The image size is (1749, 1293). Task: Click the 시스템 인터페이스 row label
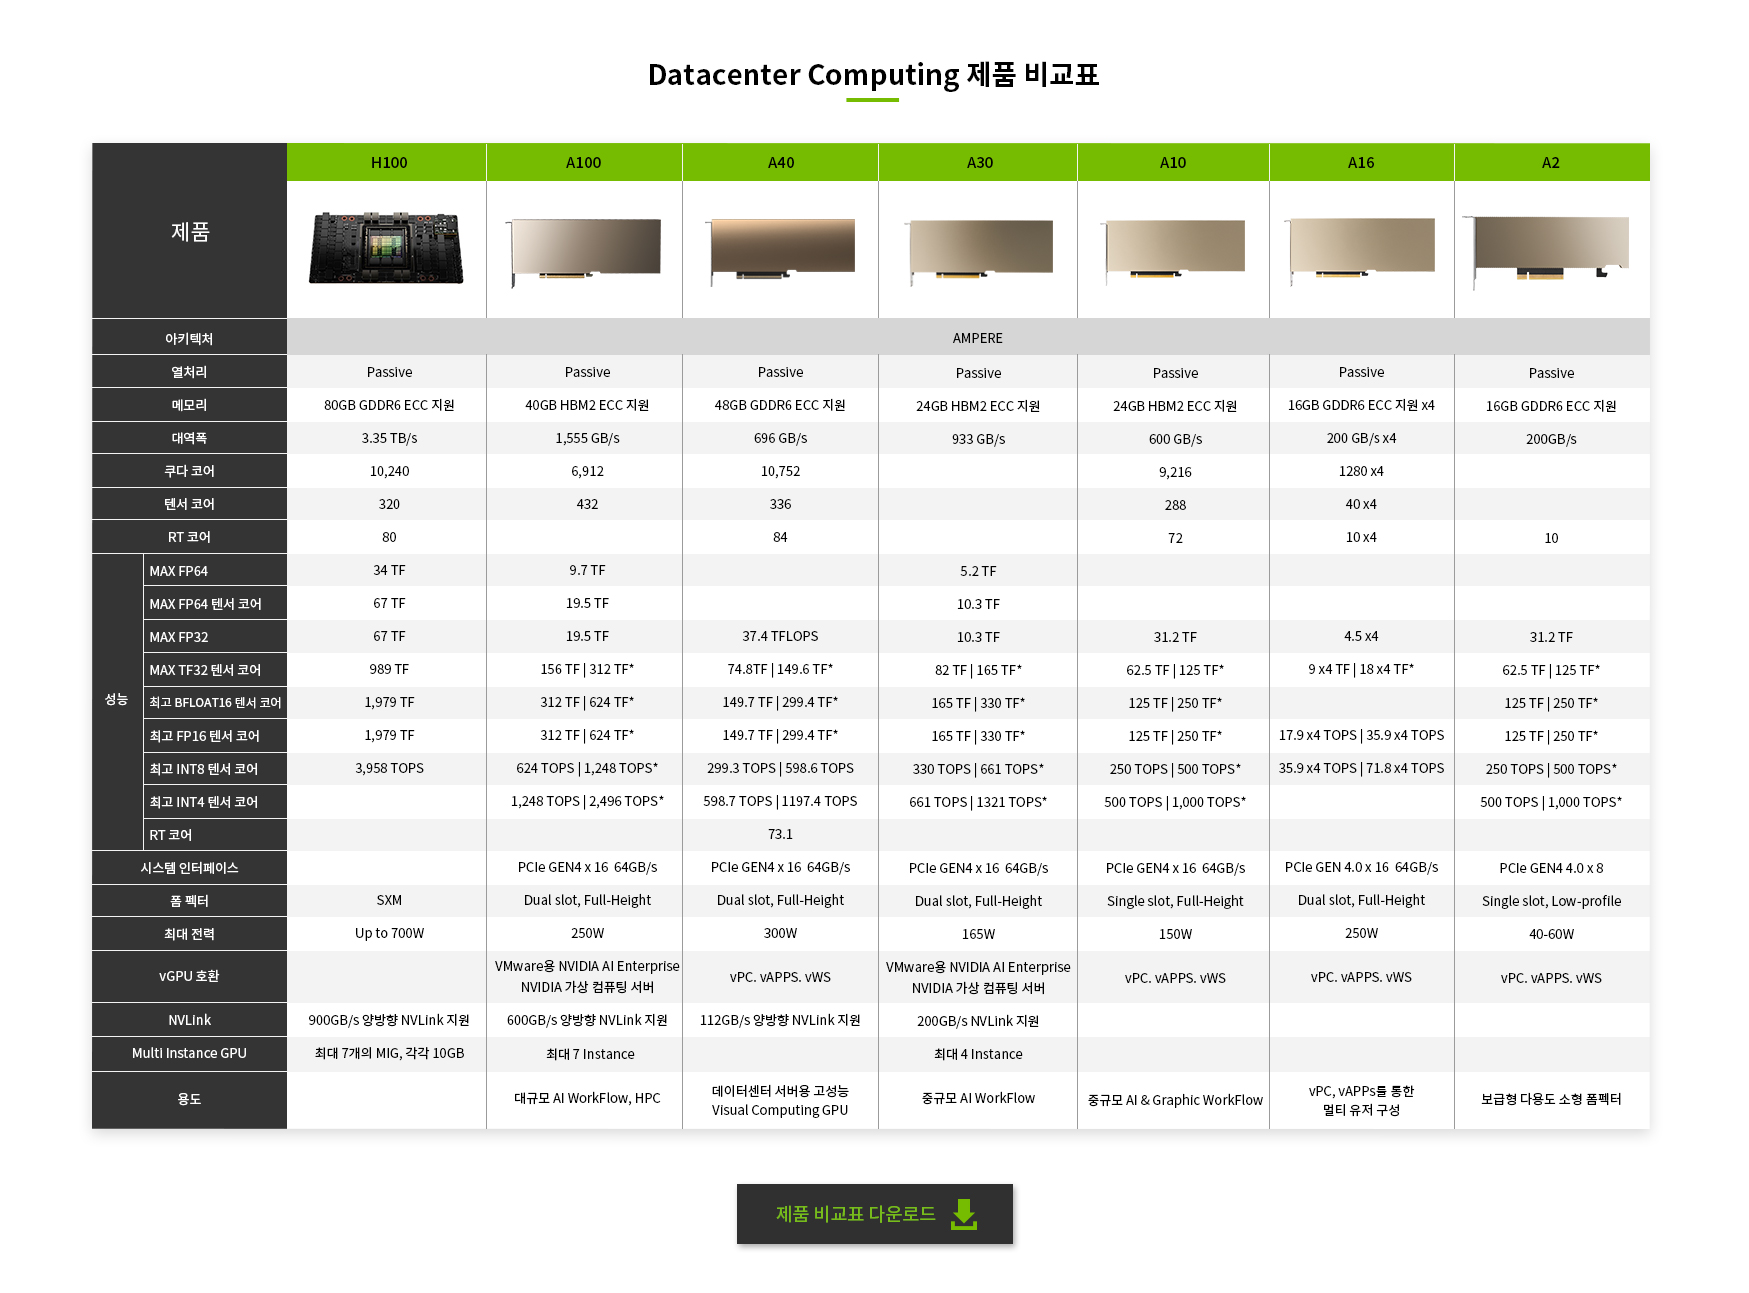coord(190,868)
